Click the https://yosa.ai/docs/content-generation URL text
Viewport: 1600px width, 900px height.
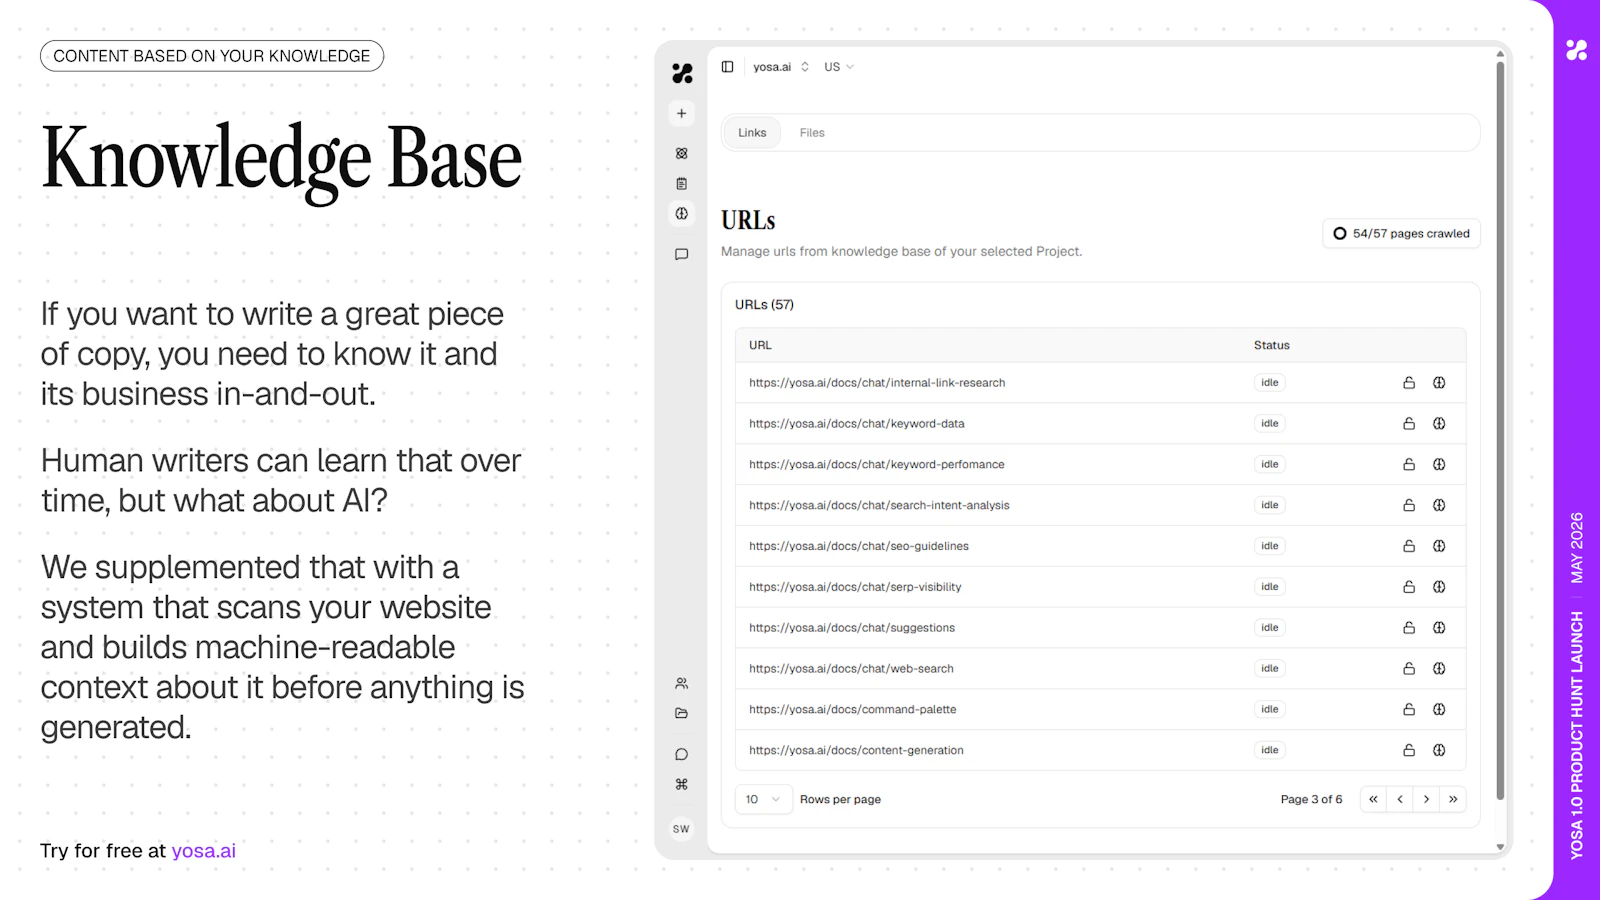(x=856, y=750)
